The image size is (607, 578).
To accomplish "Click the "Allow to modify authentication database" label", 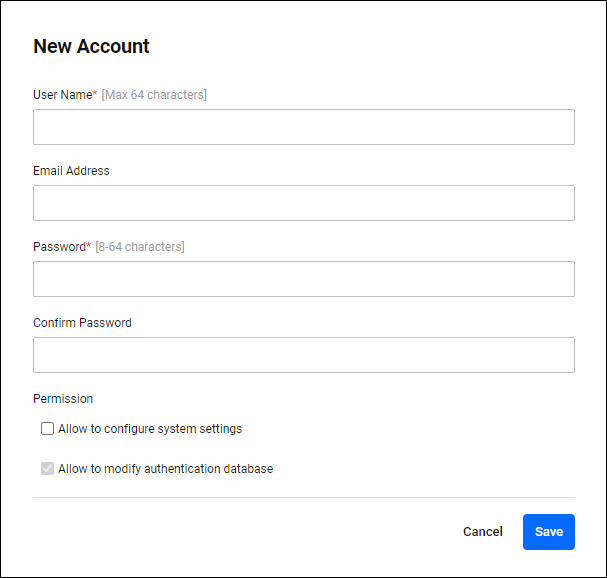I will [165, 469].
